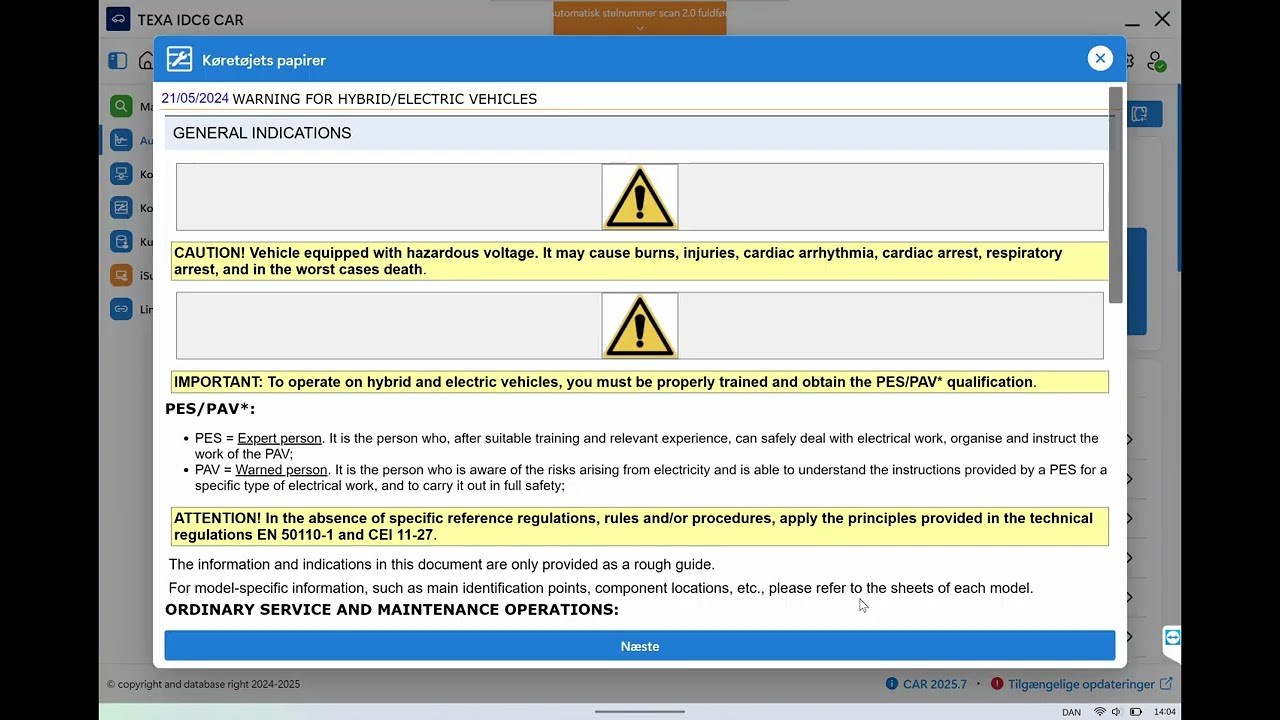The width and height of the screenshot is (1280, 720).
Task: Click the dialog's vertical scrollbar thumb
Action: [x=1116, y=195]
